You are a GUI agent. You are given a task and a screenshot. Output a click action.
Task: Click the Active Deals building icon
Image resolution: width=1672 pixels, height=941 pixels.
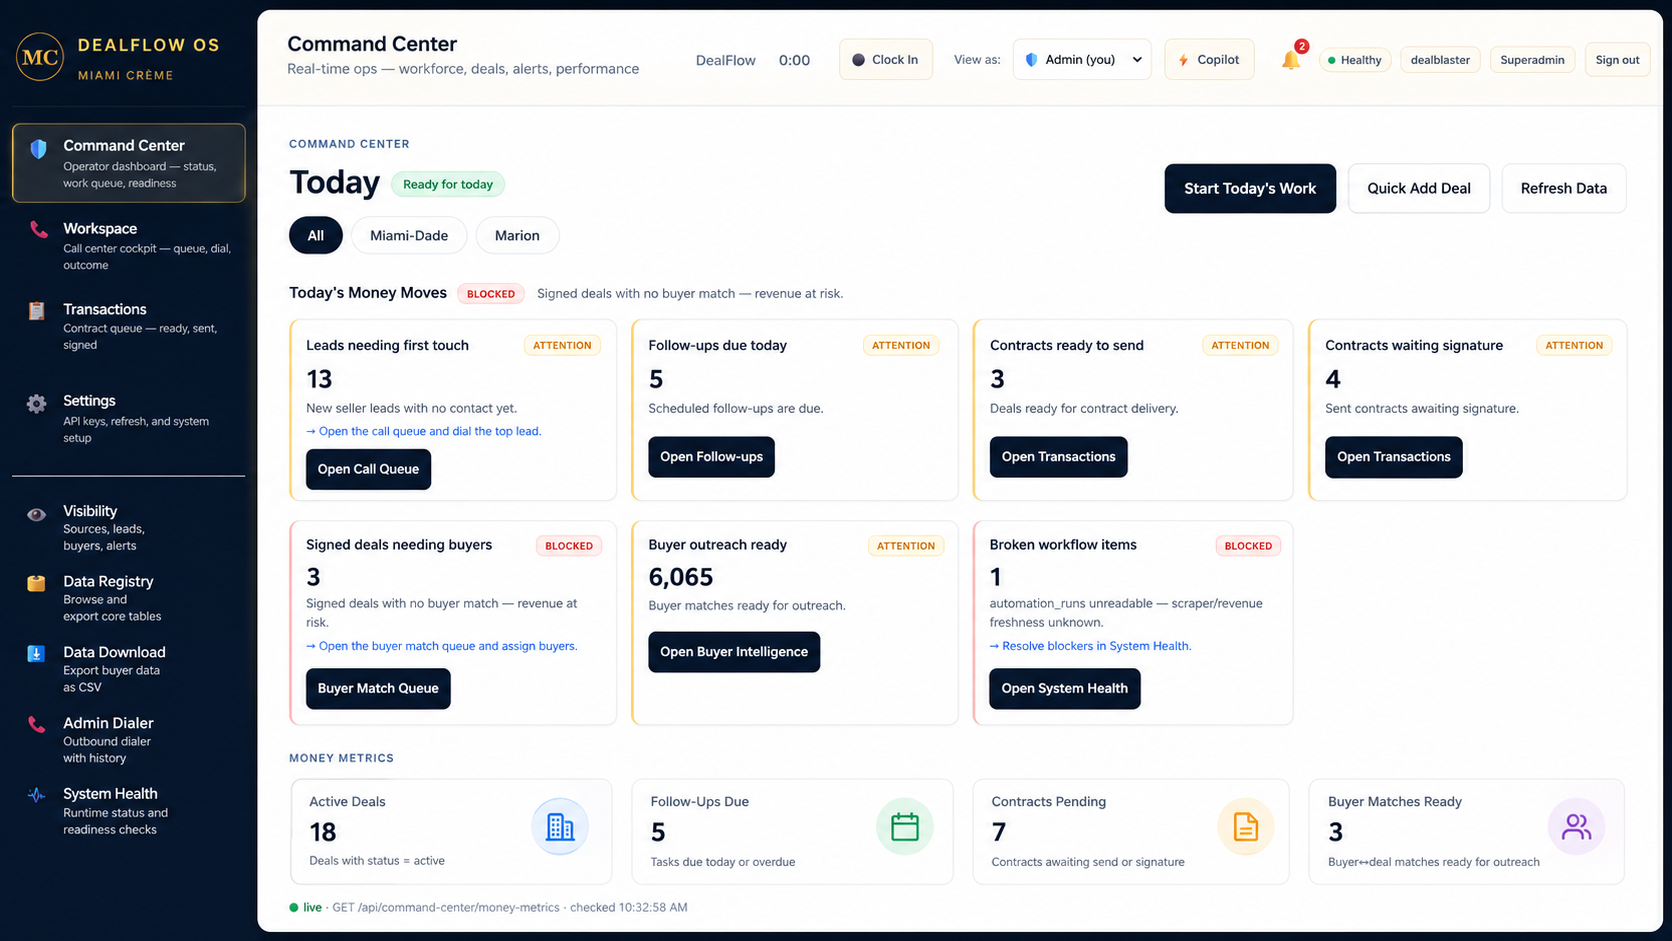[x=560, y=827]
